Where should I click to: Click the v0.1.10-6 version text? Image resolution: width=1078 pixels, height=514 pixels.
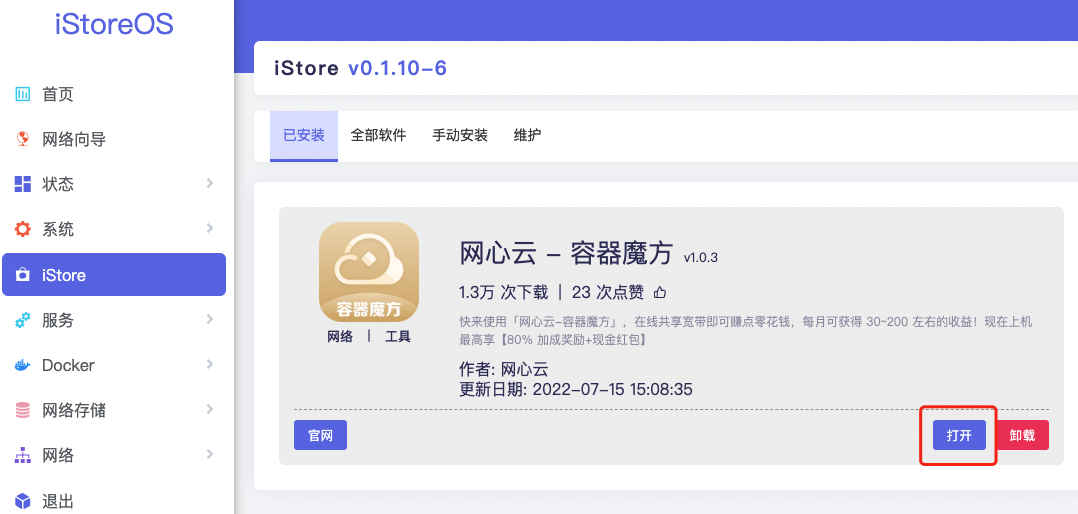[x=397, y=69]
